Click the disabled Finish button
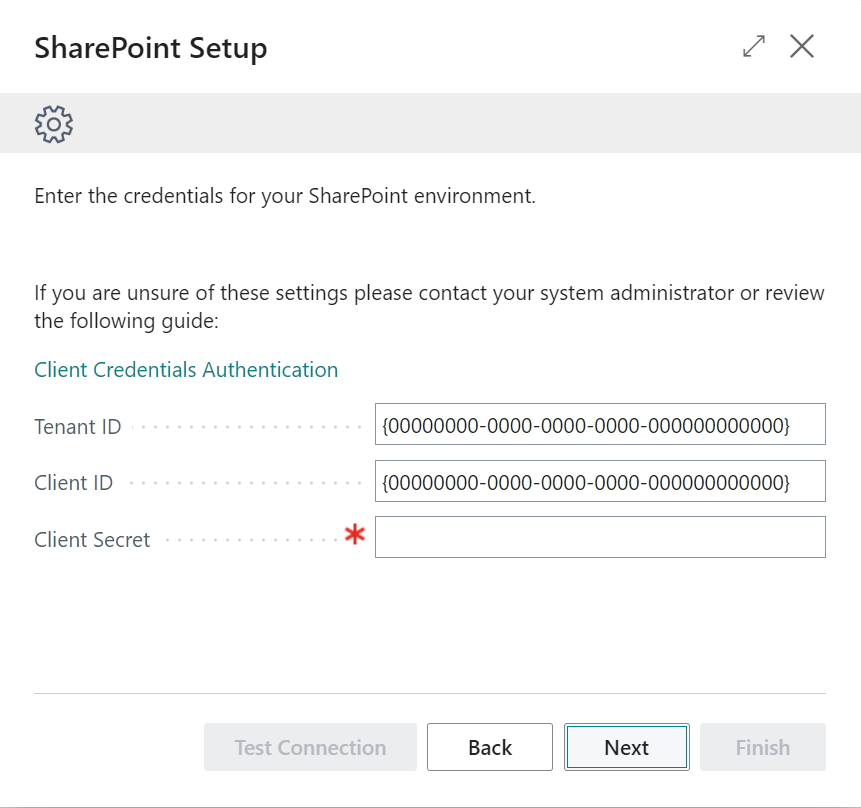This screenshot has width=861, height=808. pos(762,746)
